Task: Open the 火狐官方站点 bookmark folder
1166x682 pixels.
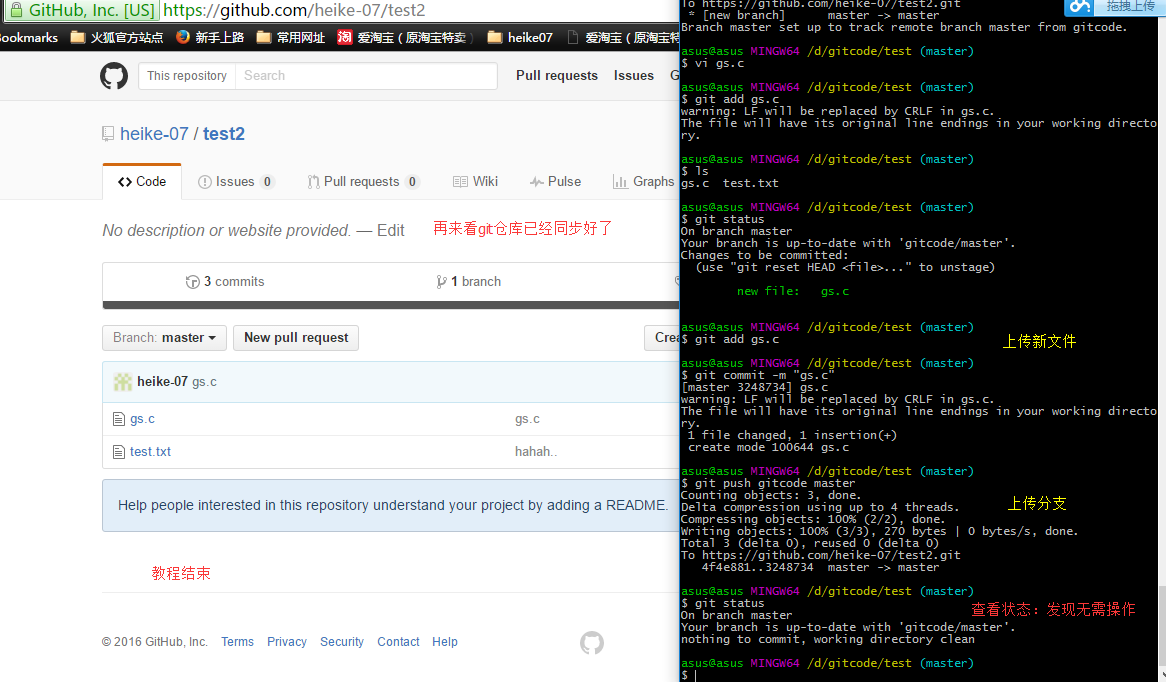Action: [x=117, y=37]
